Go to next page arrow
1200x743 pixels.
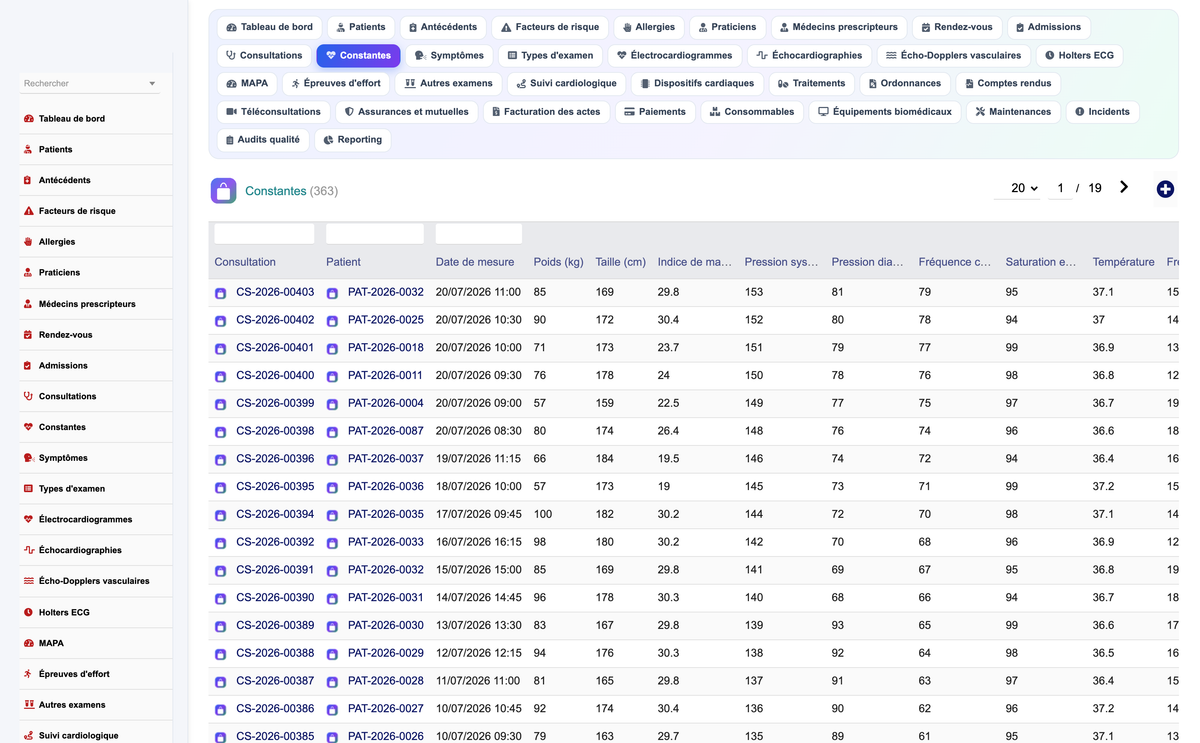(x=1124, y=187)
